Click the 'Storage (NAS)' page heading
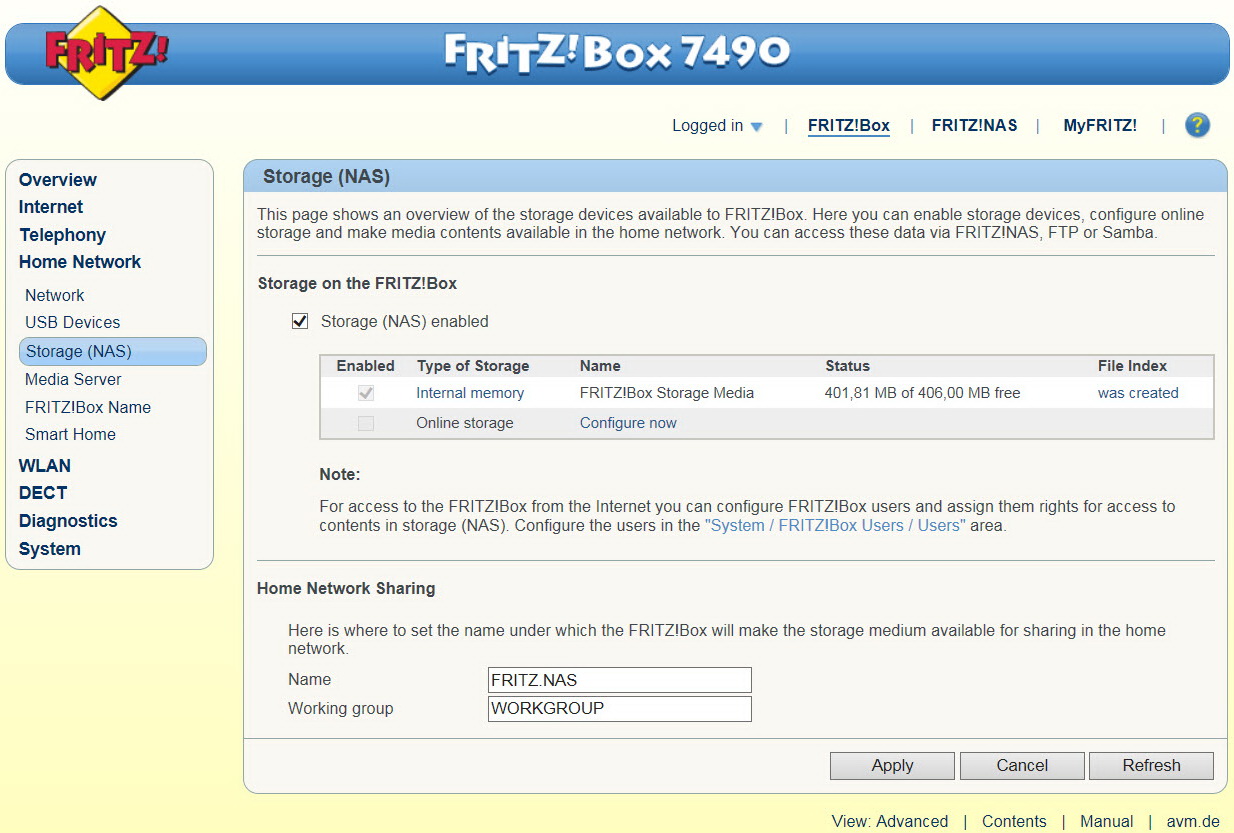1234x833 pixels. 326,177
